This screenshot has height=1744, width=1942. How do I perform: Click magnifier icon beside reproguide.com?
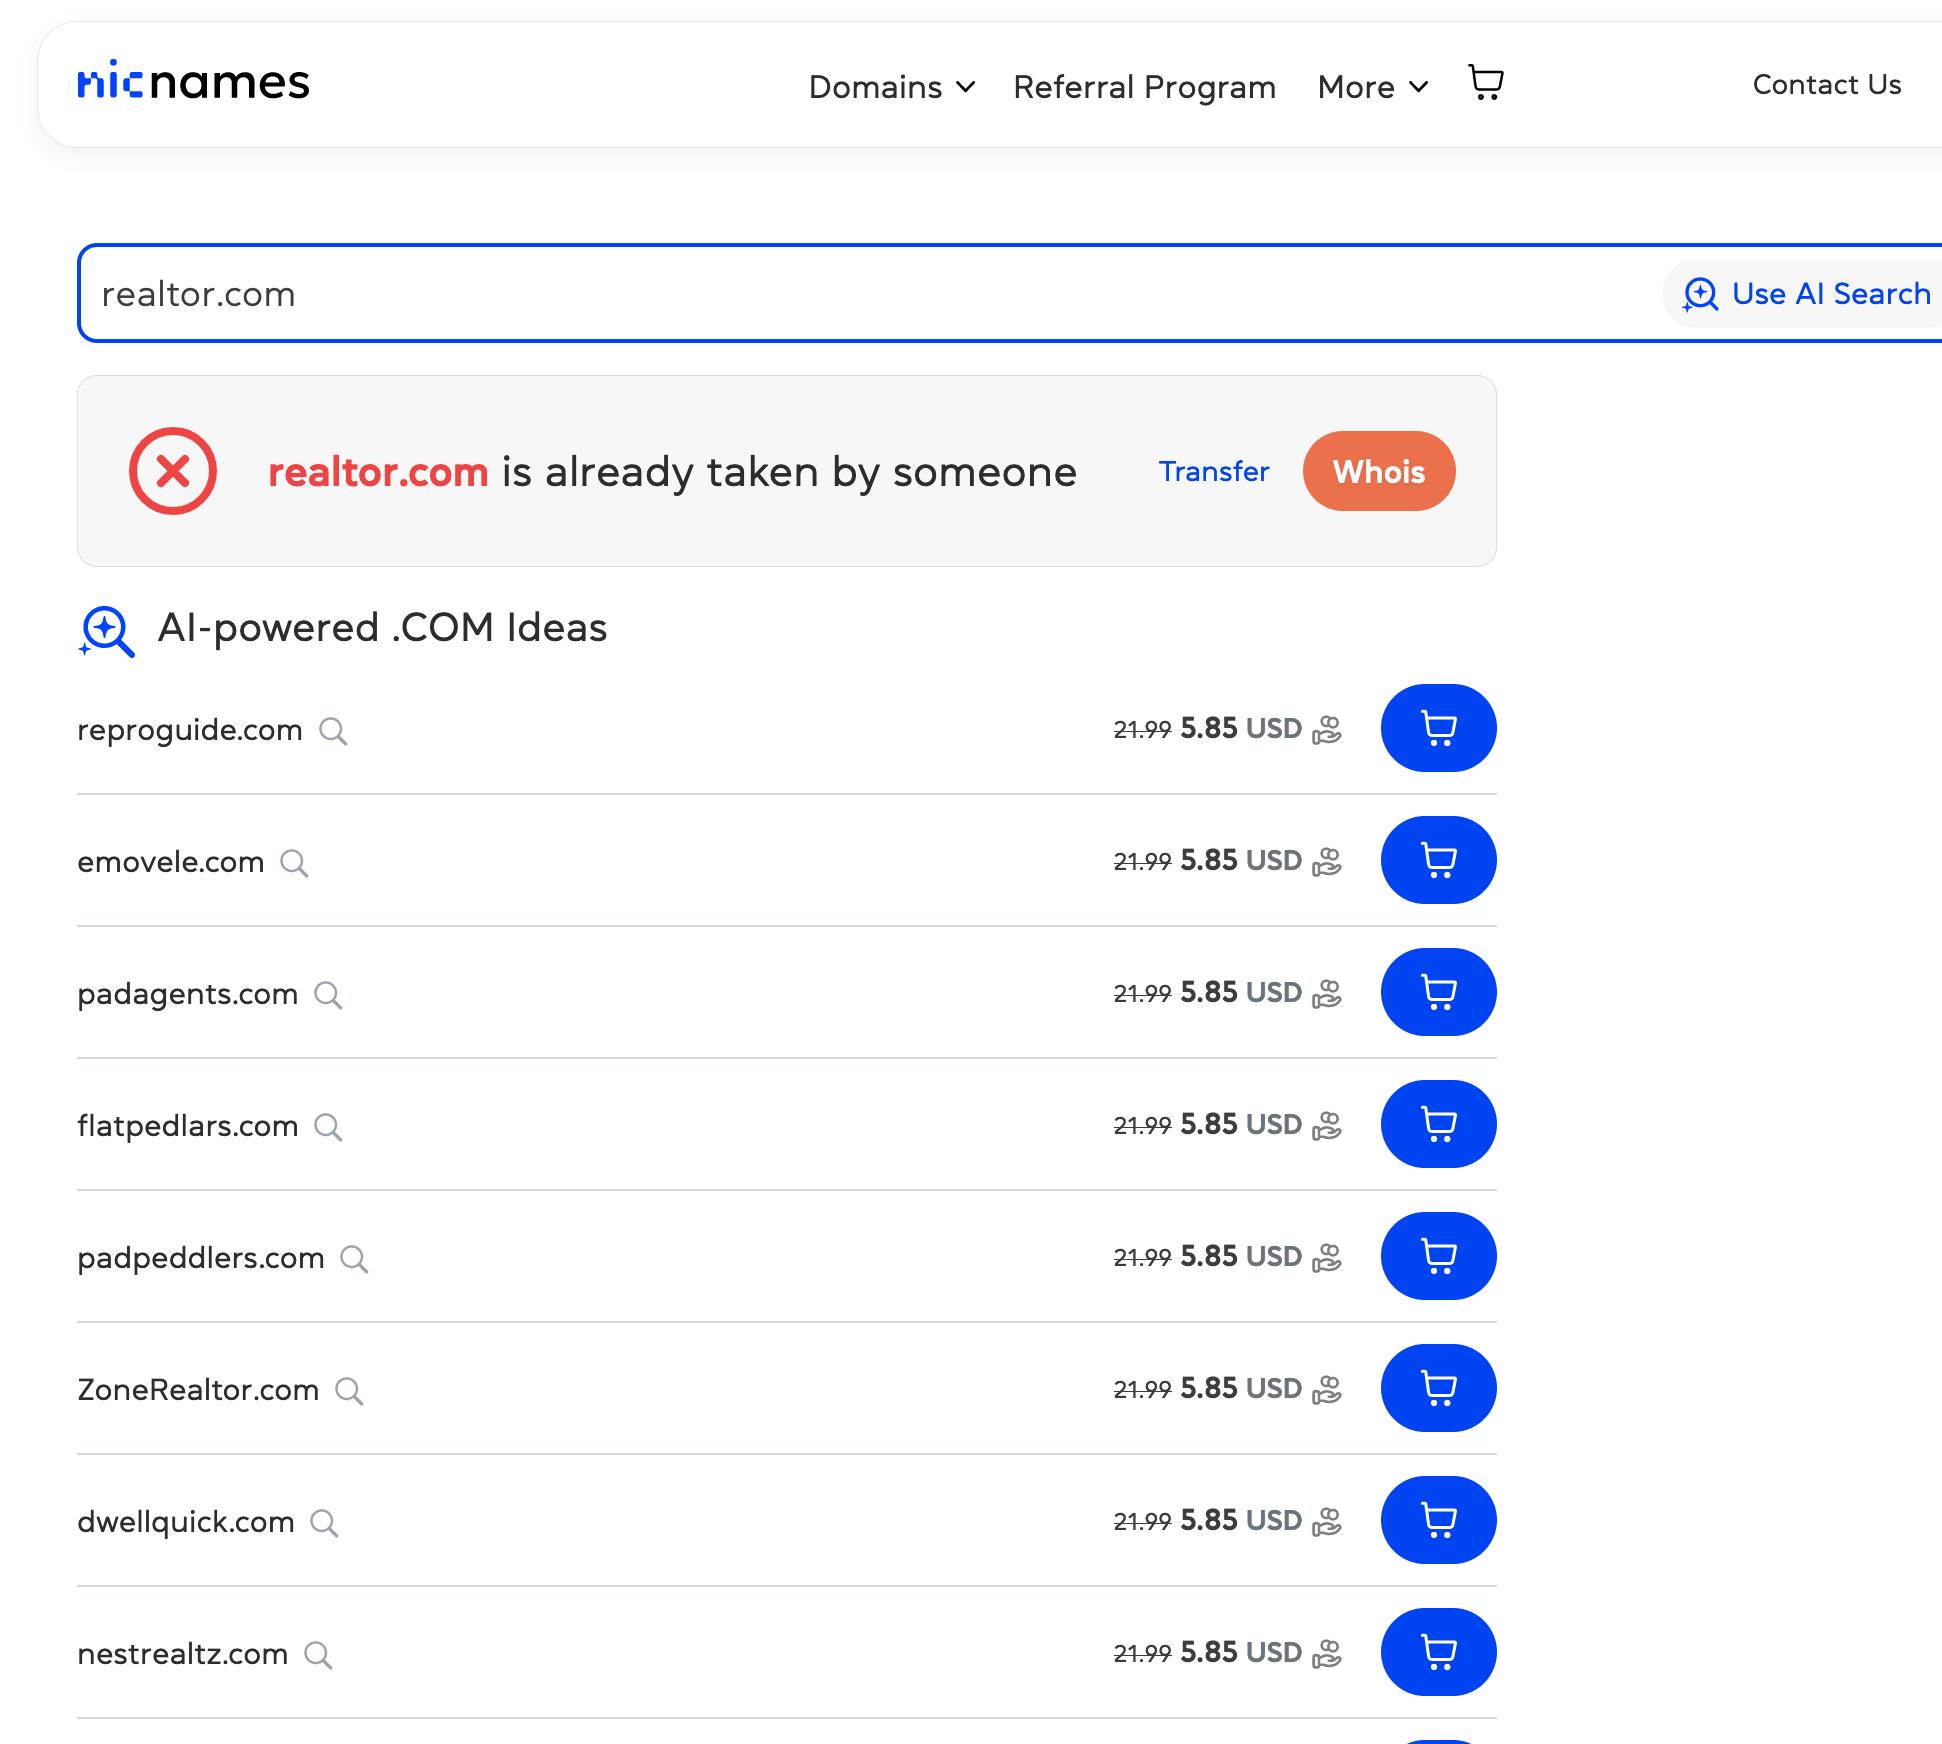tap(333, 731)
